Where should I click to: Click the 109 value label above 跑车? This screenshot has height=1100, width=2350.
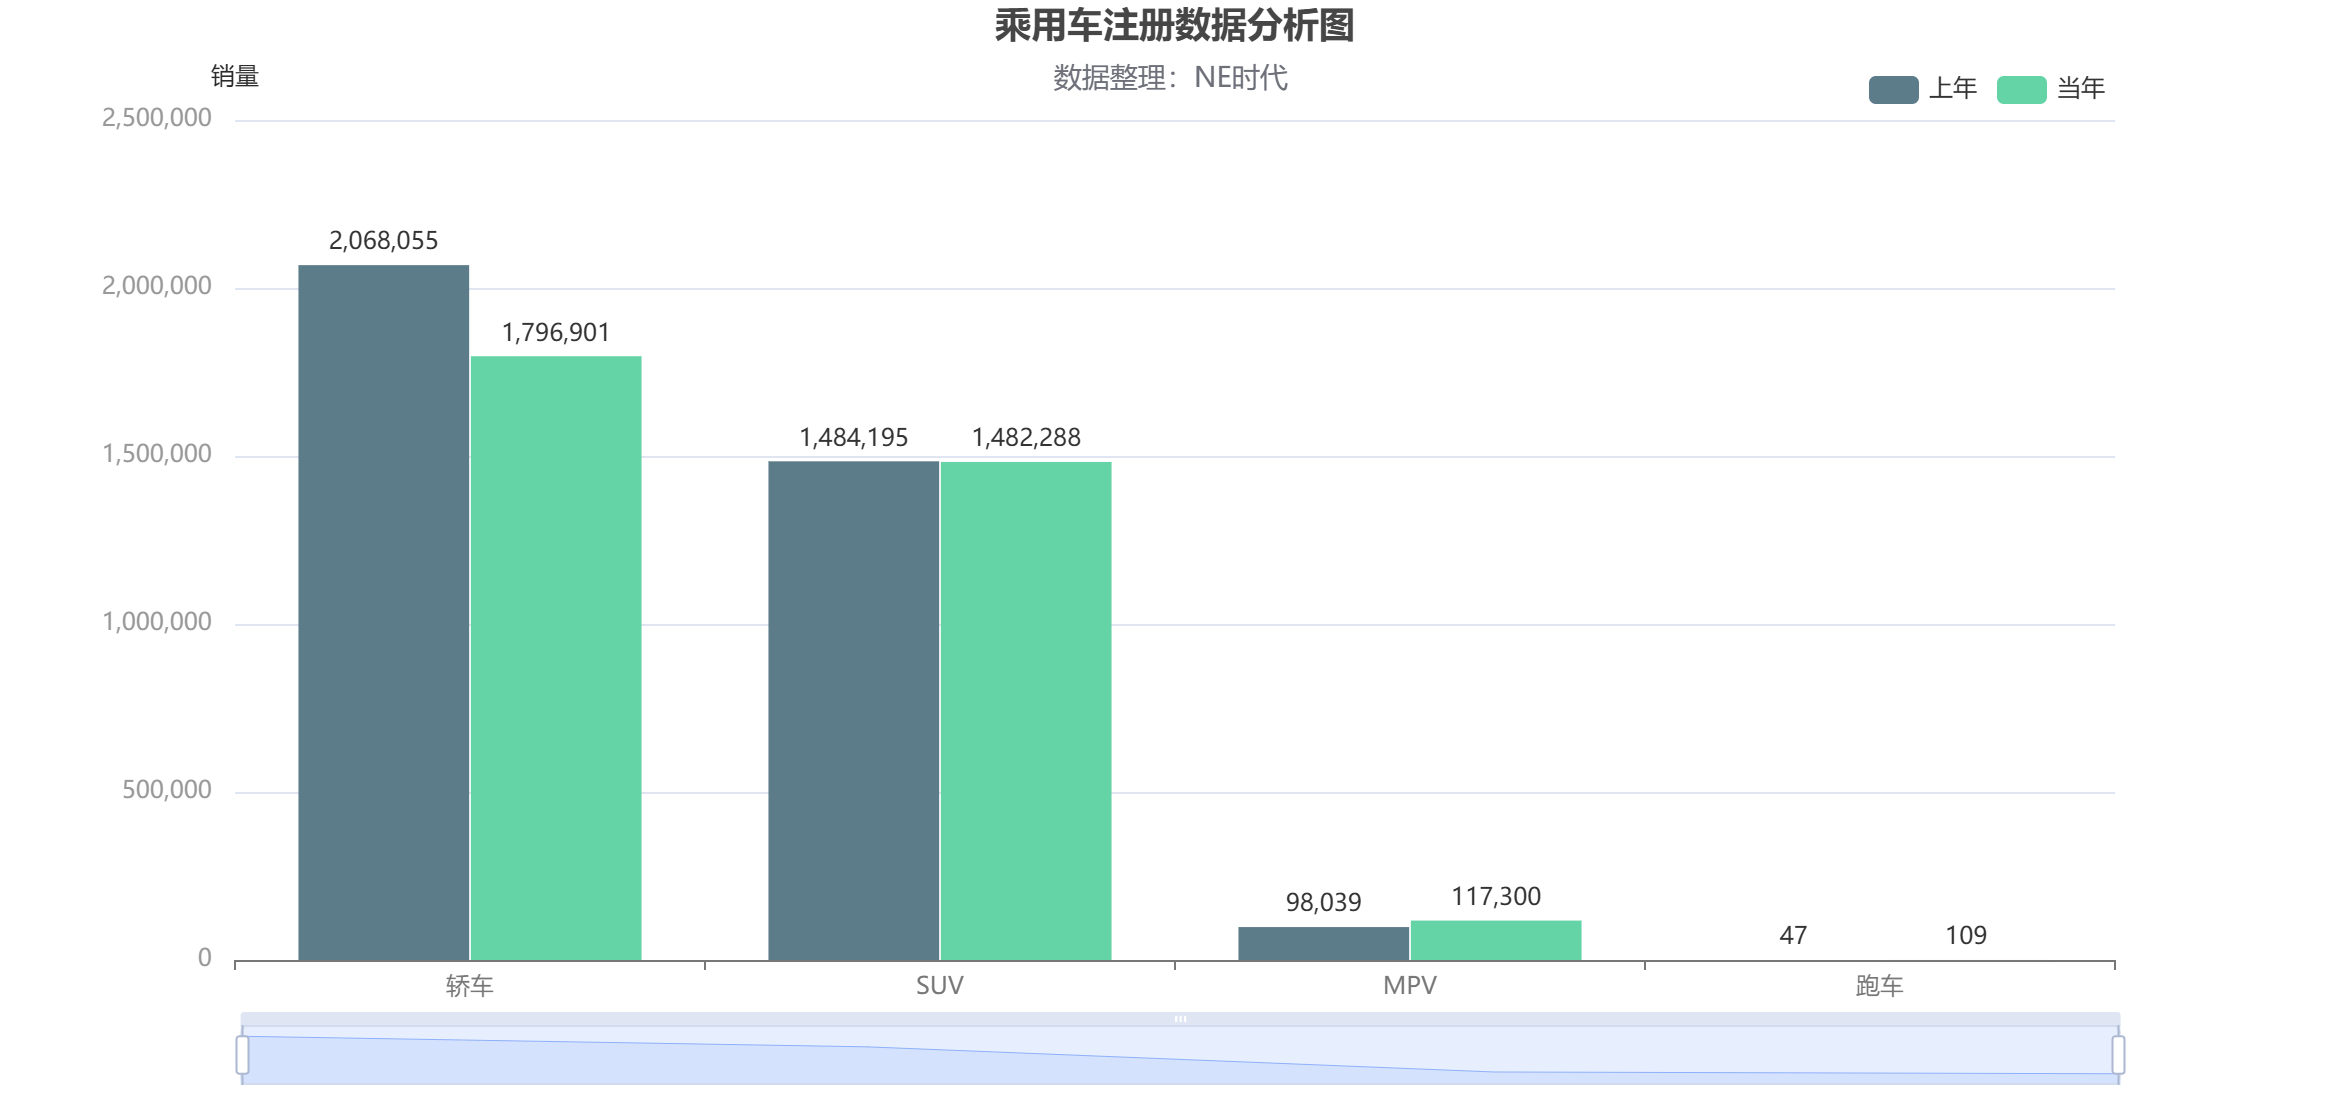[1965, 935]
